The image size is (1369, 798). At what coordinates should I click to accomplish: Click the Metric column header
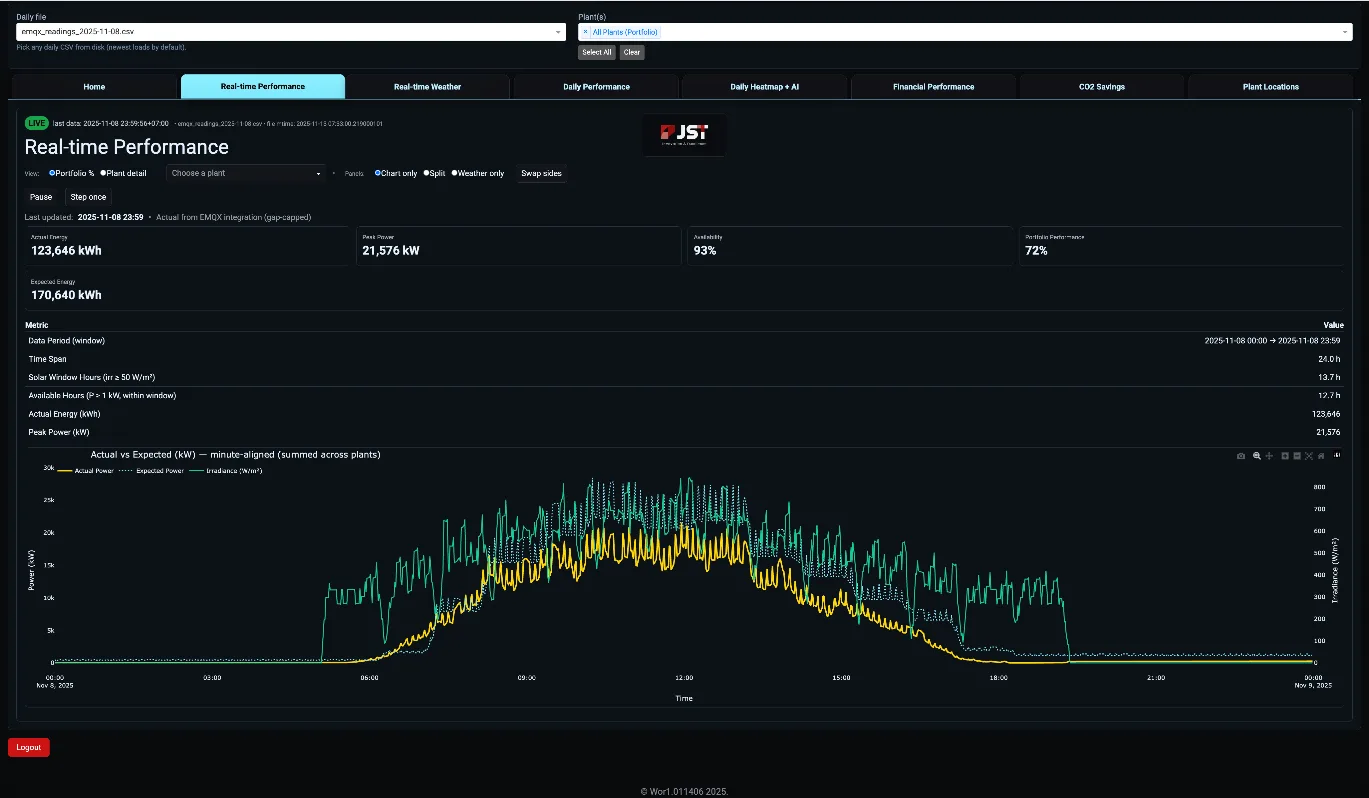pyautogui.click(x=37, y=325)
